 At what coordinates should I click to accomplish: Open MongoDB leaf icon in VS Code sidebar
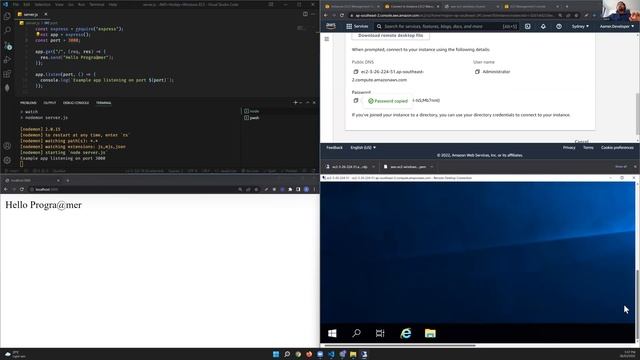(x=7, y=88)
